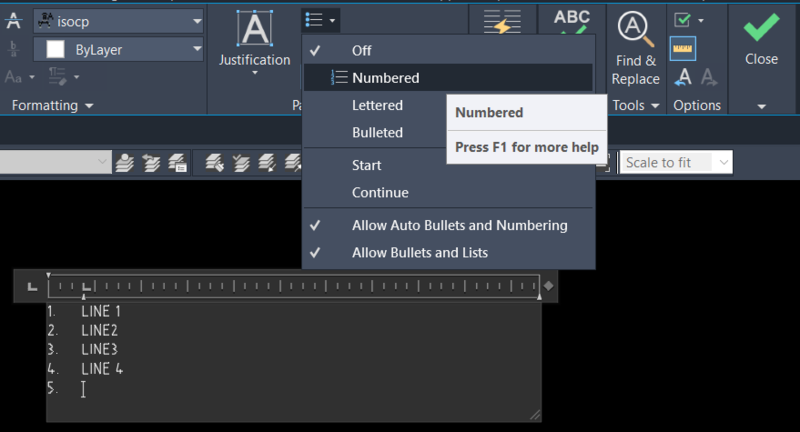Choose Bulleted from the list menu
This screenshot has height=432, width=800.
pyautogui.click(x=377, y=133)
